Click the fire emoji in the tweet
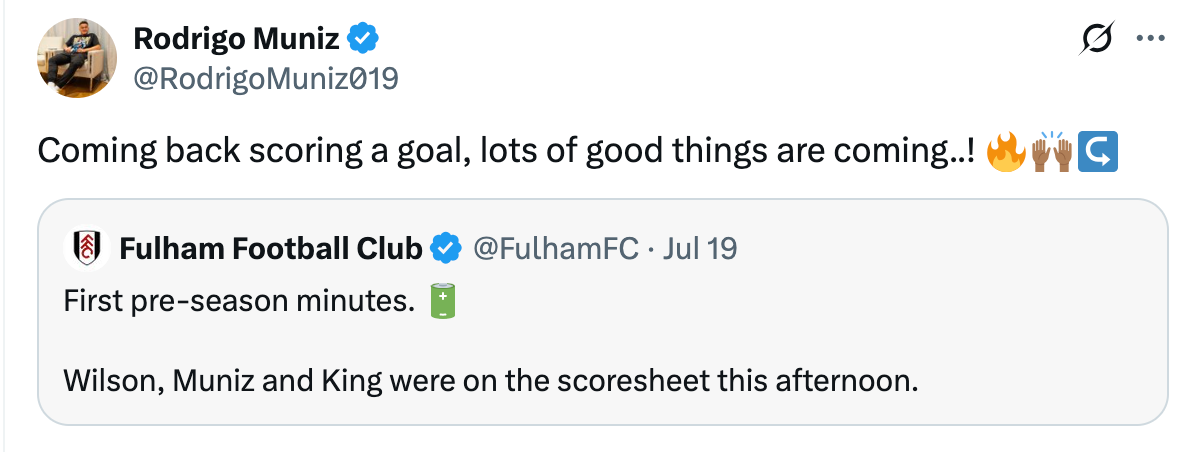This screenshot has width=1192, height=452. click(x=1005, y=152)
